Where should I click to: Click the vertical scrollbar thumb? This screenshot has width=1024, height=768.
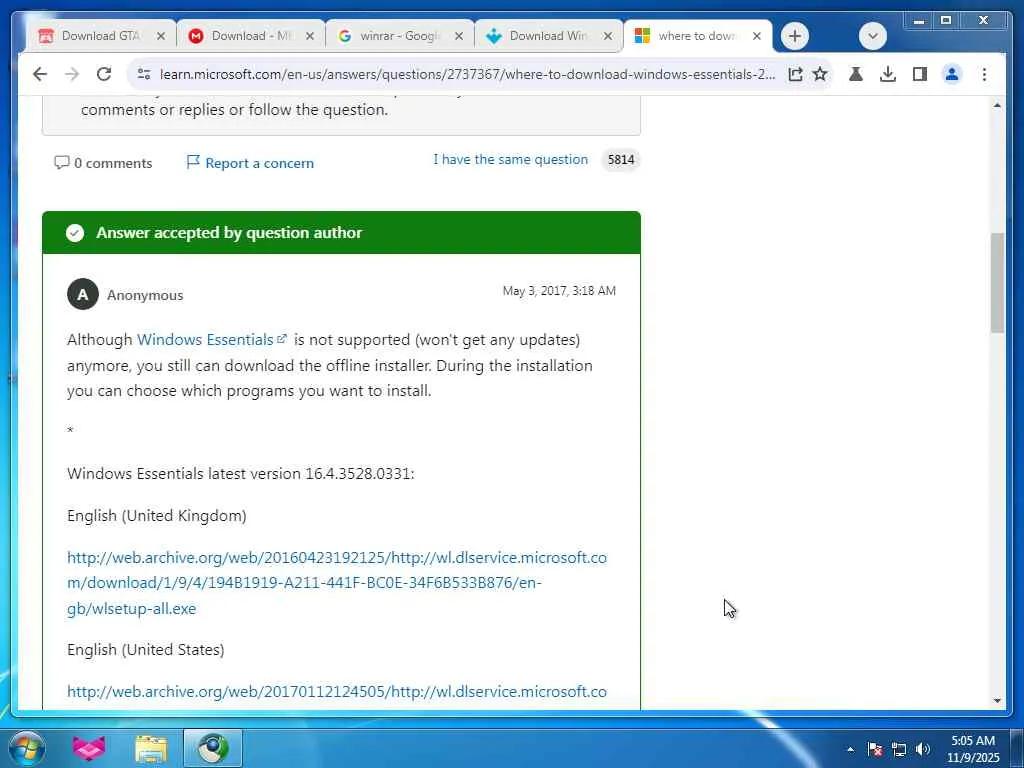[x=997, y=283]
